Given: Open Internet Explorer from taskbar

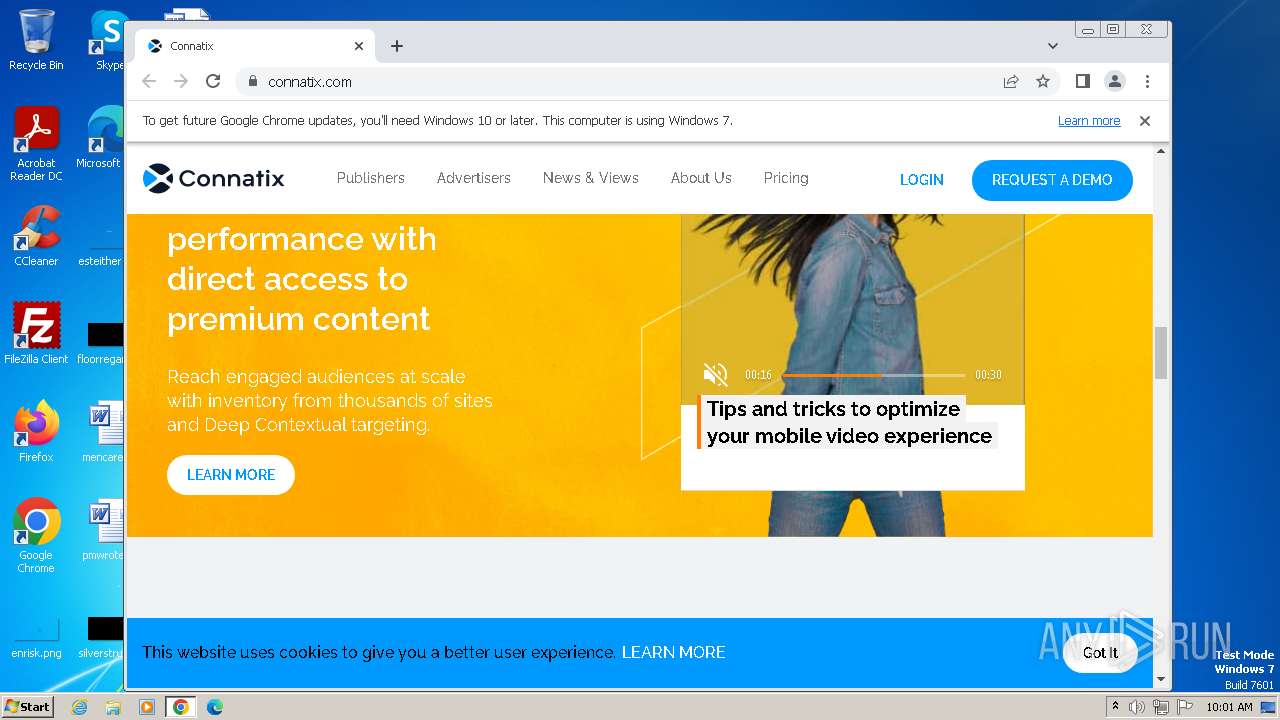Looking at the screenshot, I should coord(80,707).
